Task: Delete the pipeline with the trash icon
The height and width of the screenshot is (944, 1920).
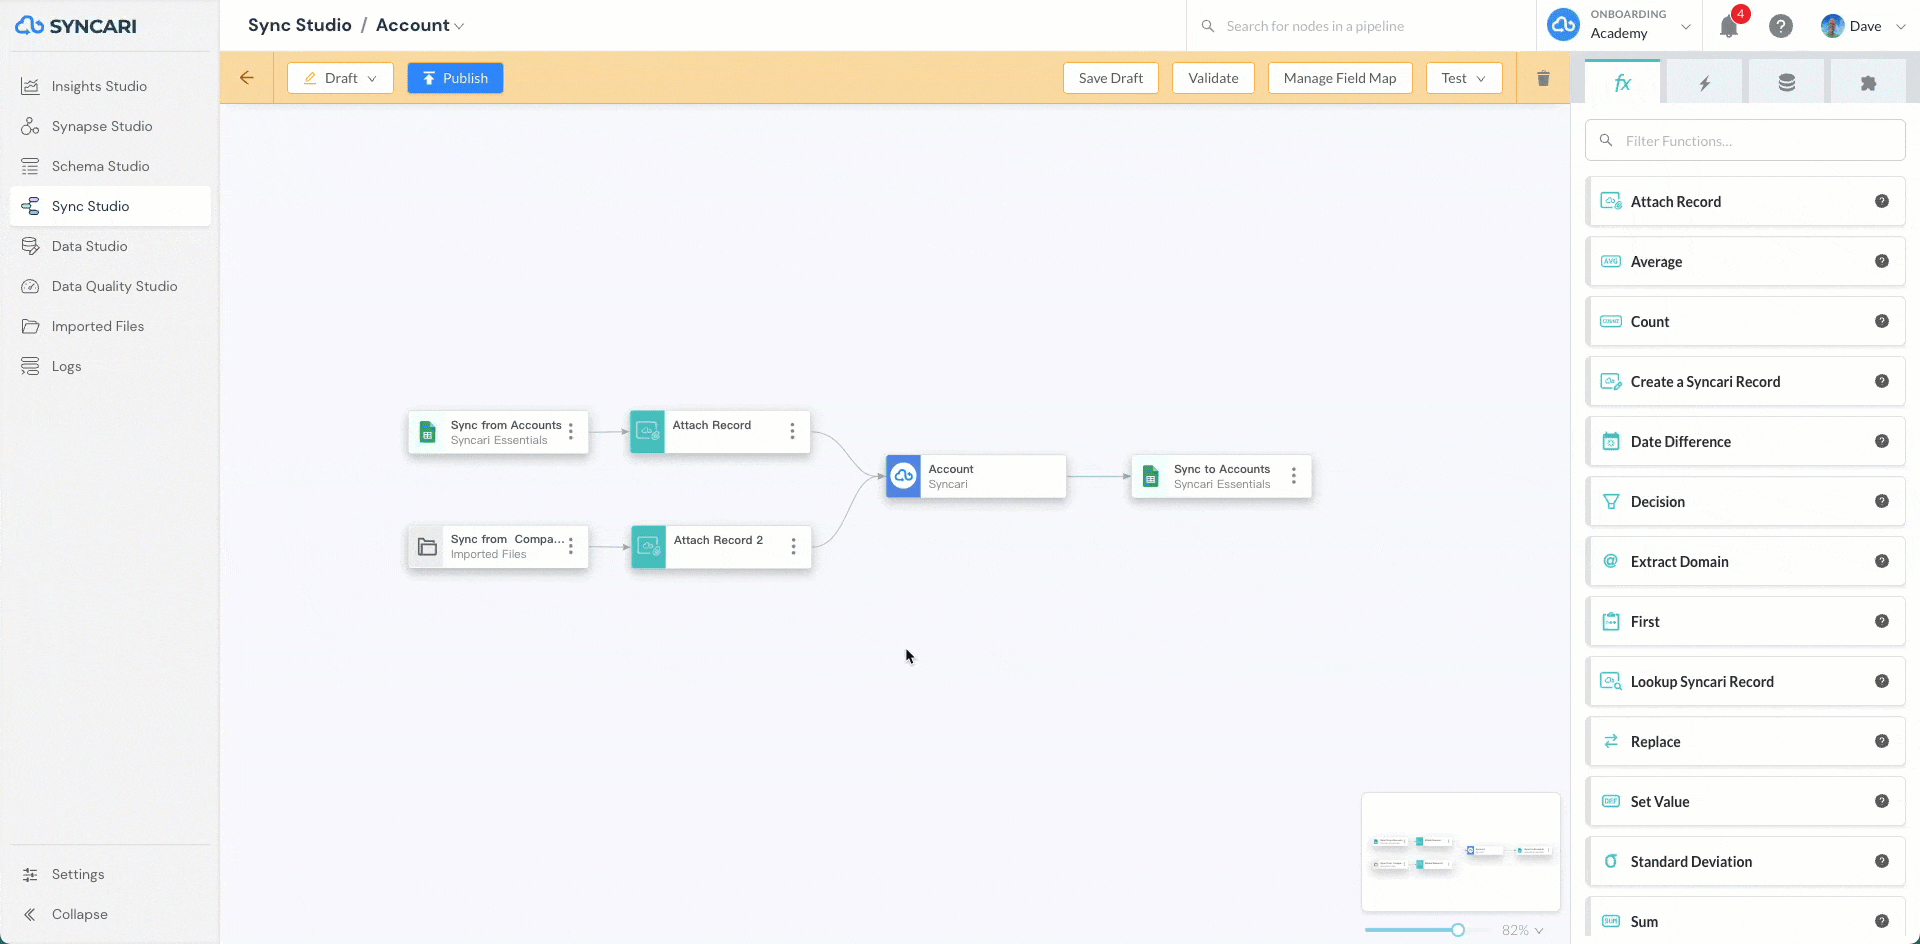Action: [1543, 78]
